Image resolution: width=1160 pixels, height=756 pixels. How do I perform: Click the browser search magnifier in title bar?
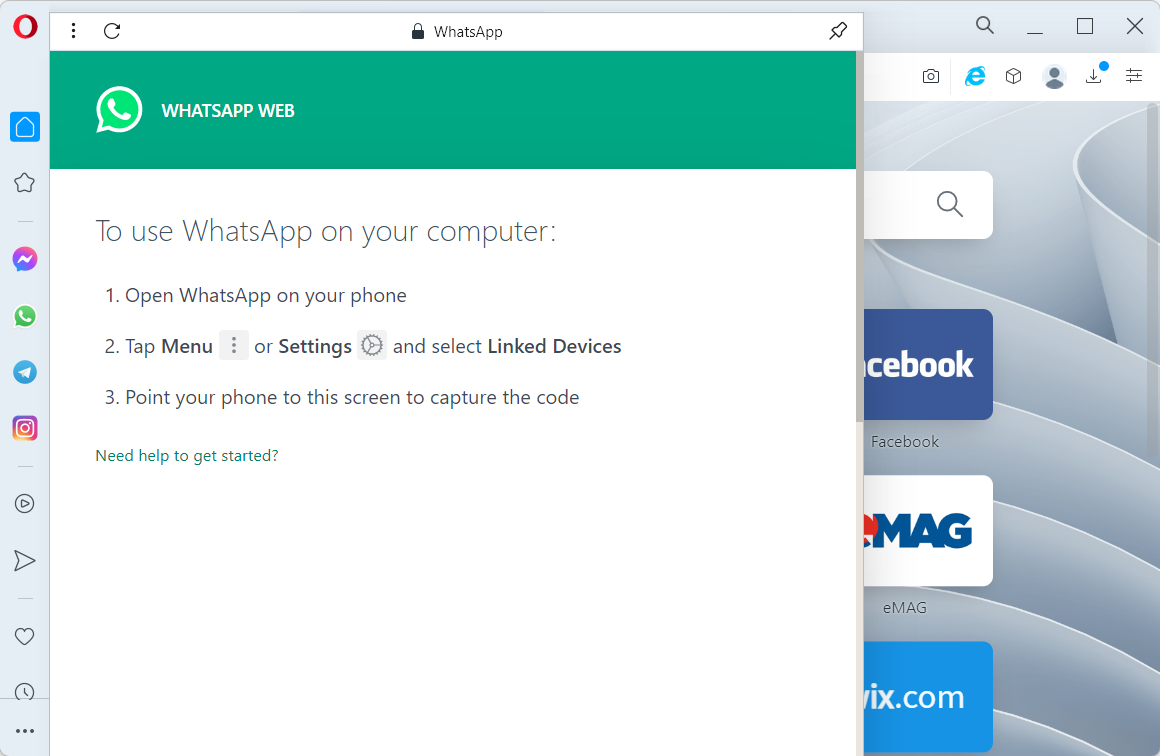click(985, 26)
